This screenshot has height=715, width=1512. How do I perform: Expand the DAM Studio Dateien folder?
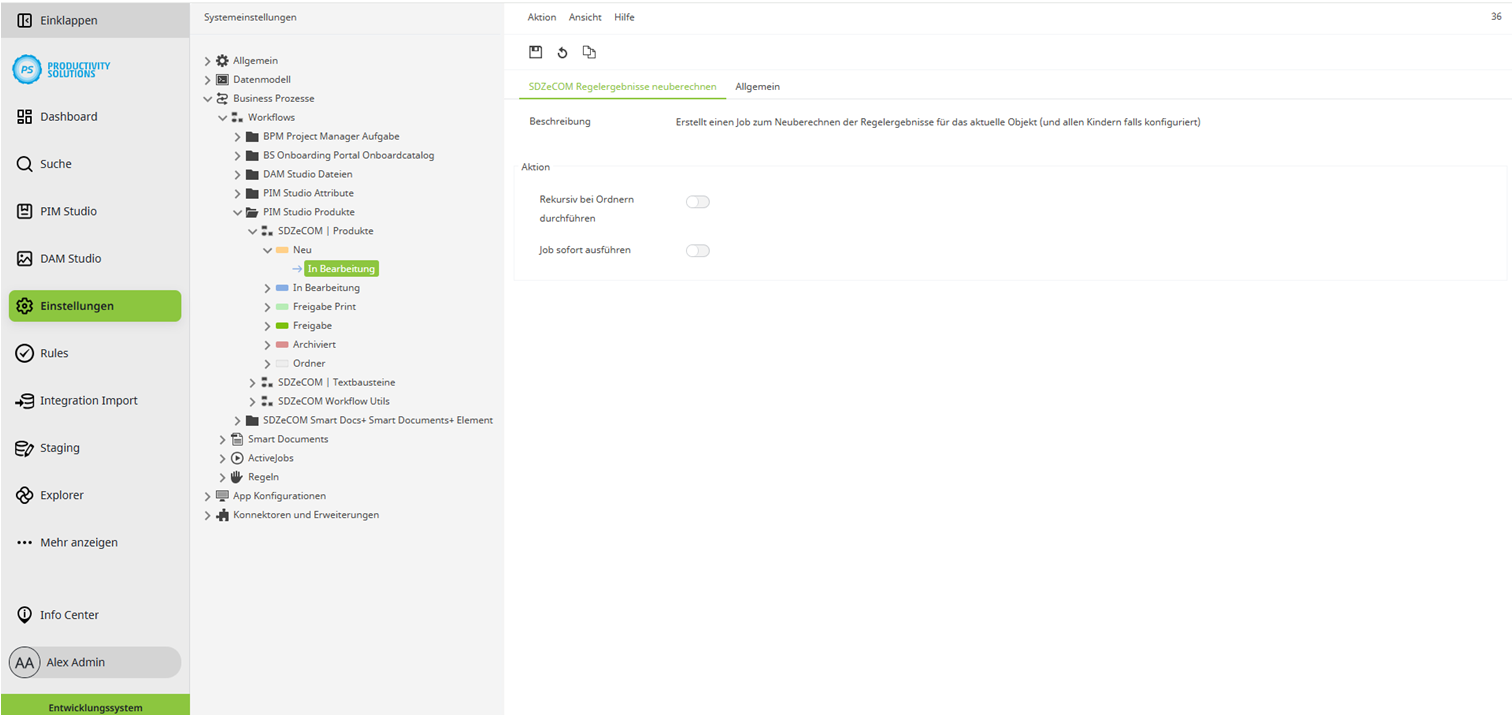(x=236, y=174)
